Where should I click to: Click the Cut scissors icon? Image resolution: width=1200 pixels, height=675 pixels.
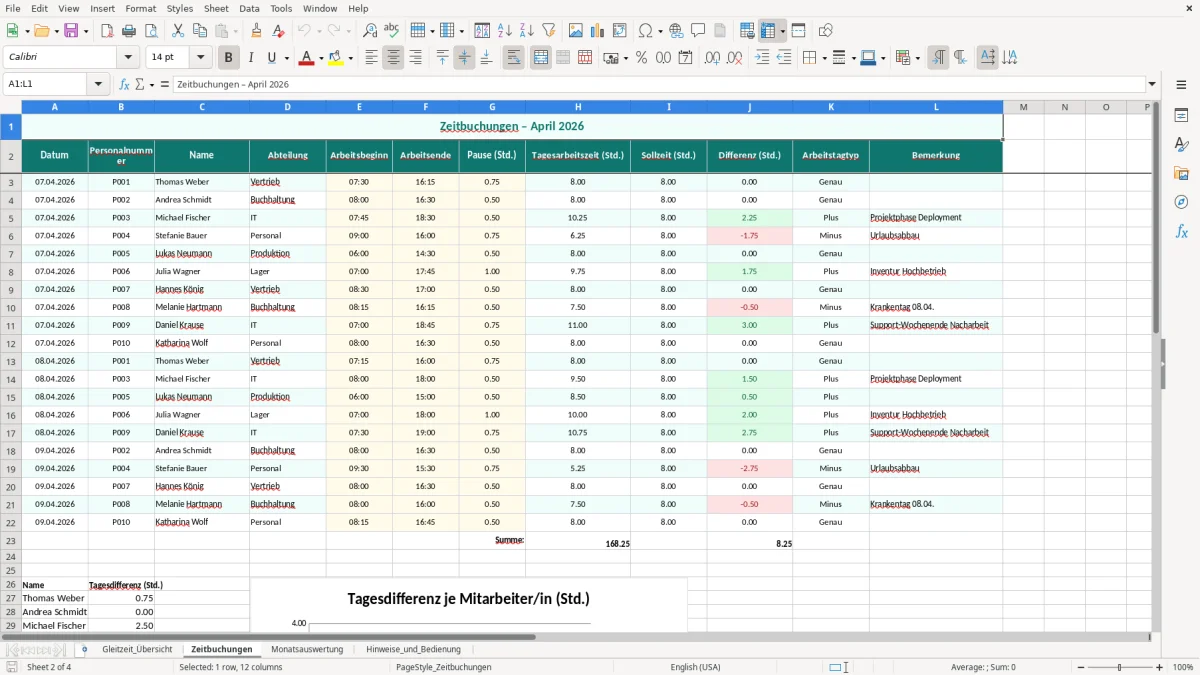pos(178,31)
